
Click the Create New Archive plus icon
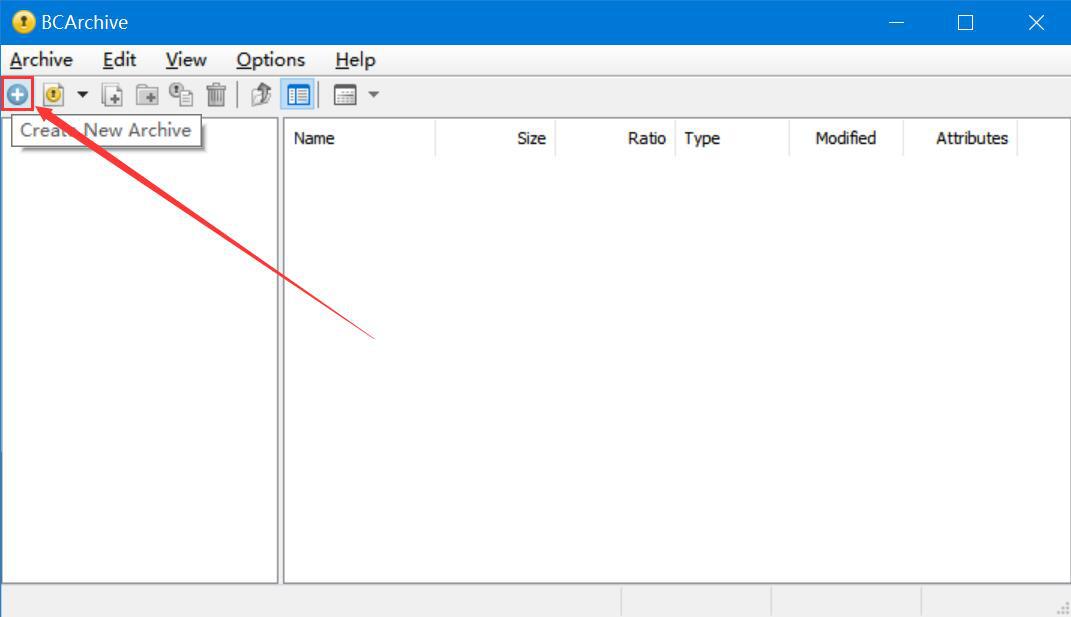click(x=18, y=94)
